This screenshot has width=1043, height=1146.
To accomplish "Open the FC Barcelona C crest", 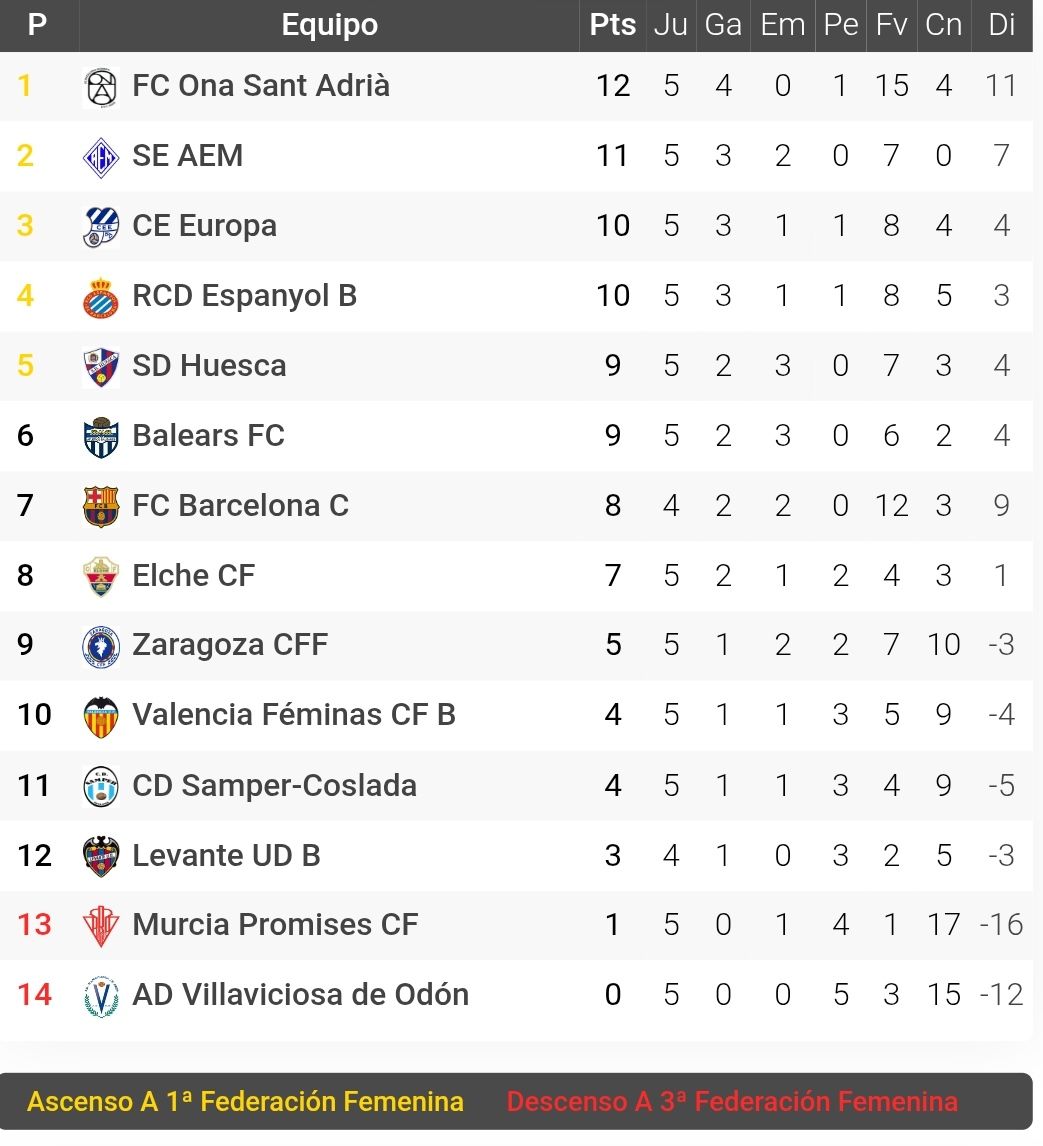I will 101,506.
